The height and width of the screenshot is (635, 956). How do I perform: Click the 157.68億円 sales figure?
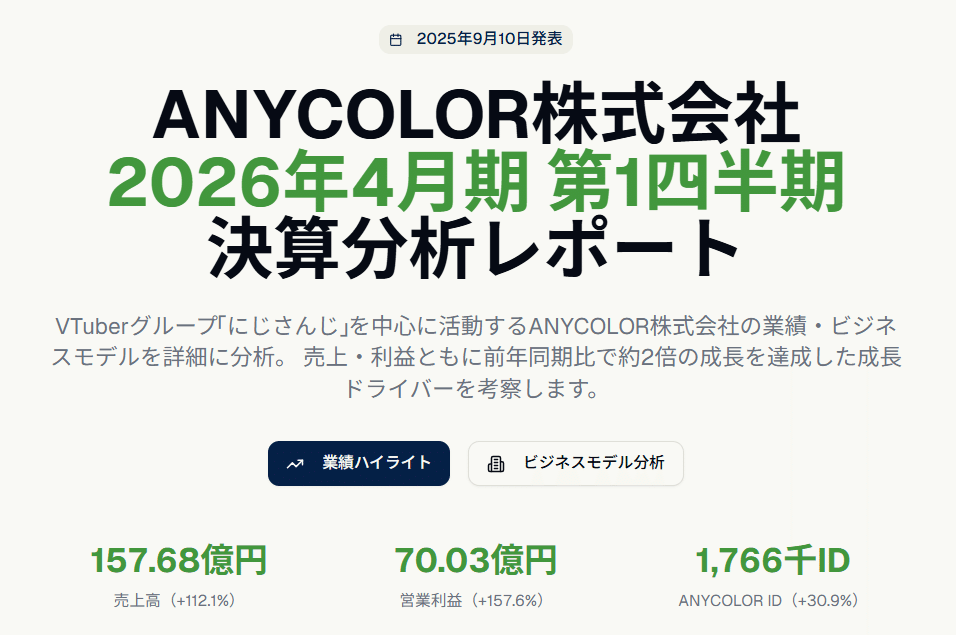179,560
